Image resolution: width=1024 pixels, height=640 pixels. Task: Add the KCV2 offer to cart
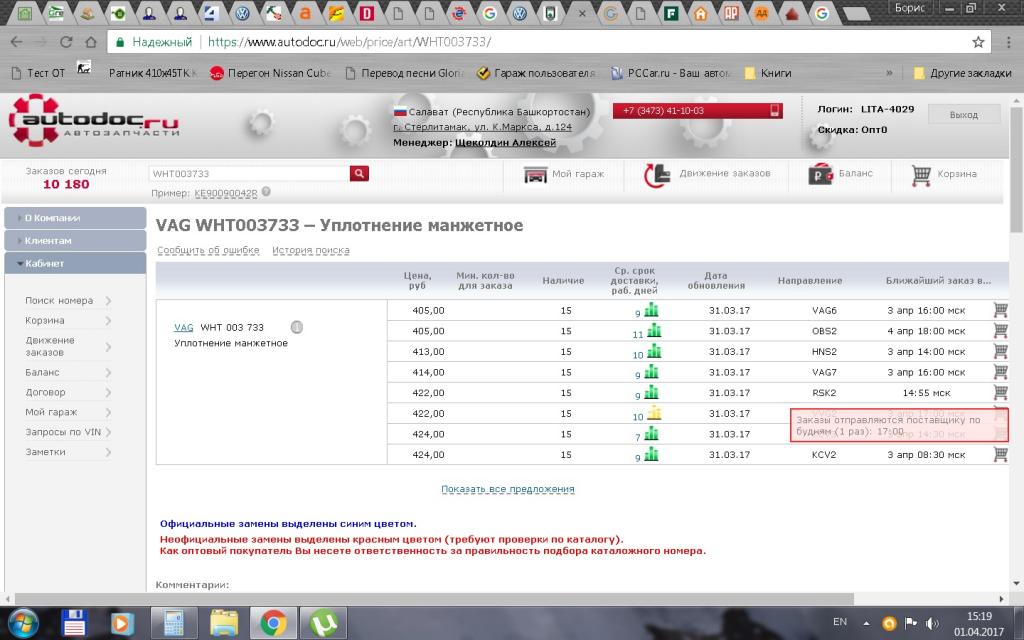(1000, 454)
